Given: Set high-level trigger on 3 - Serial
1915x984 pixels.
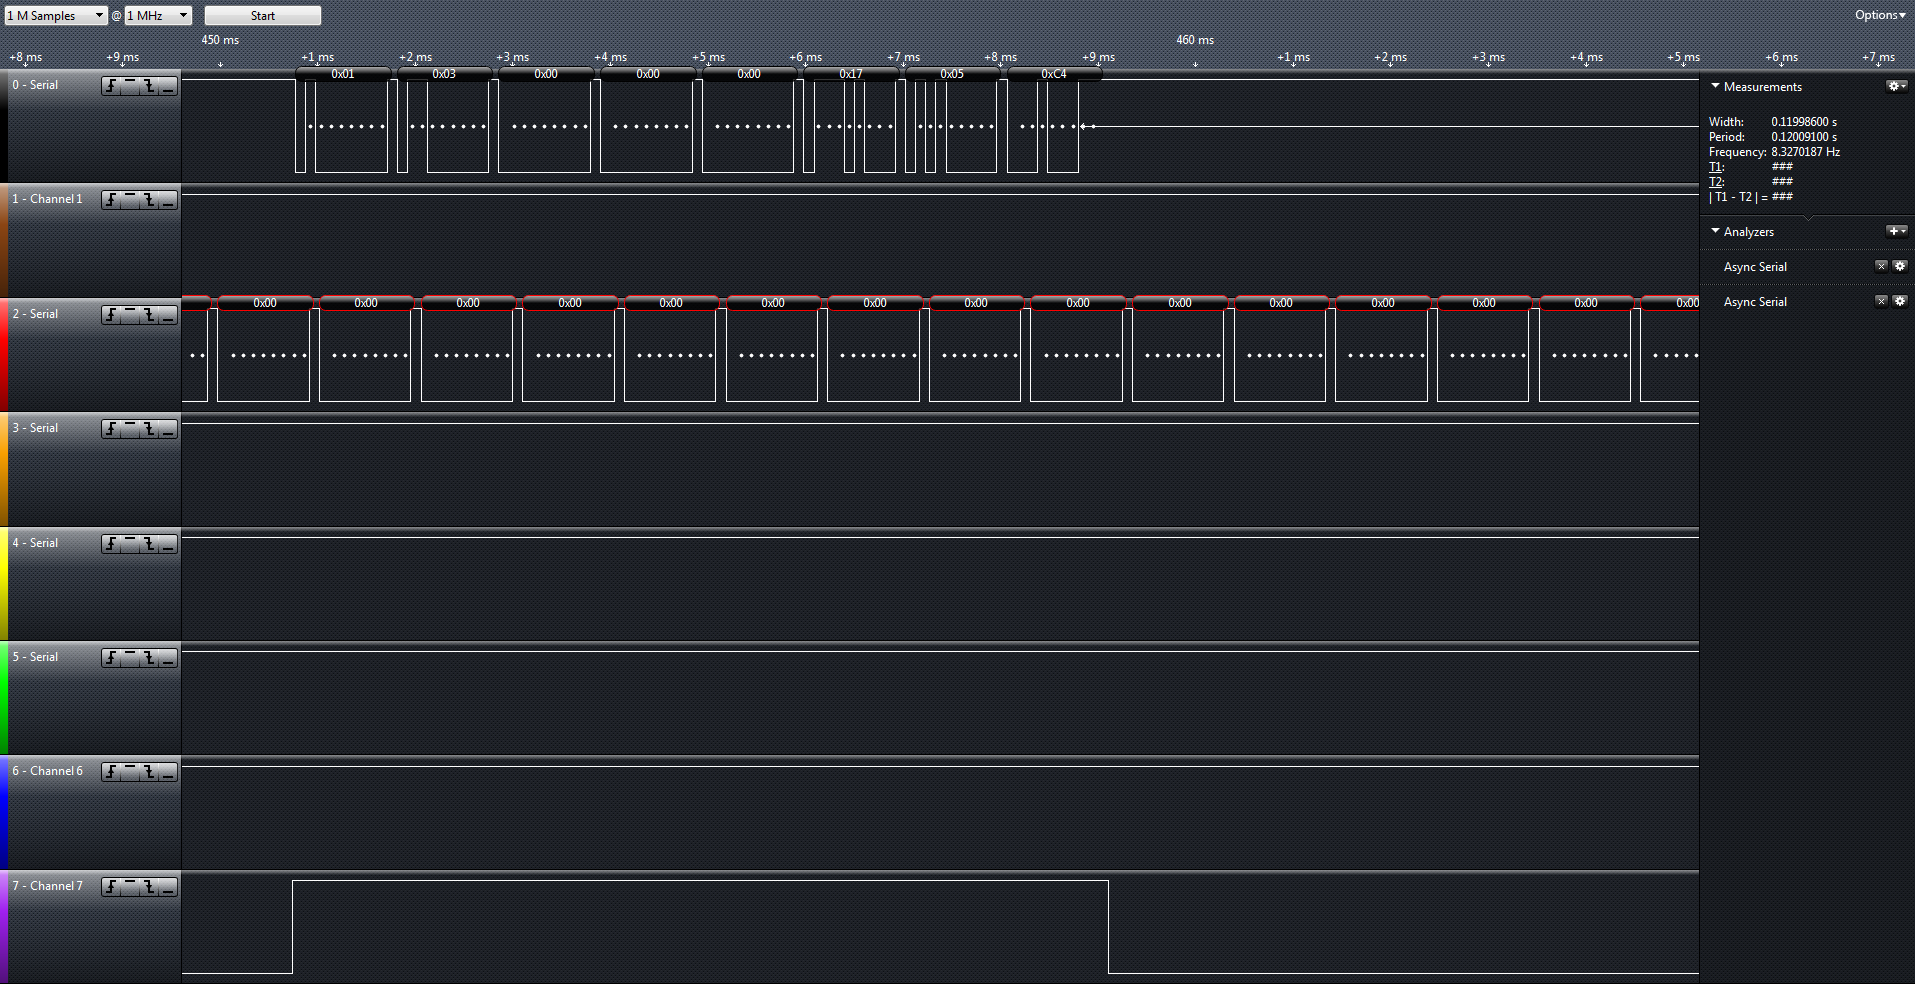Looking at the screenshot, I should (x=130, y=429).
